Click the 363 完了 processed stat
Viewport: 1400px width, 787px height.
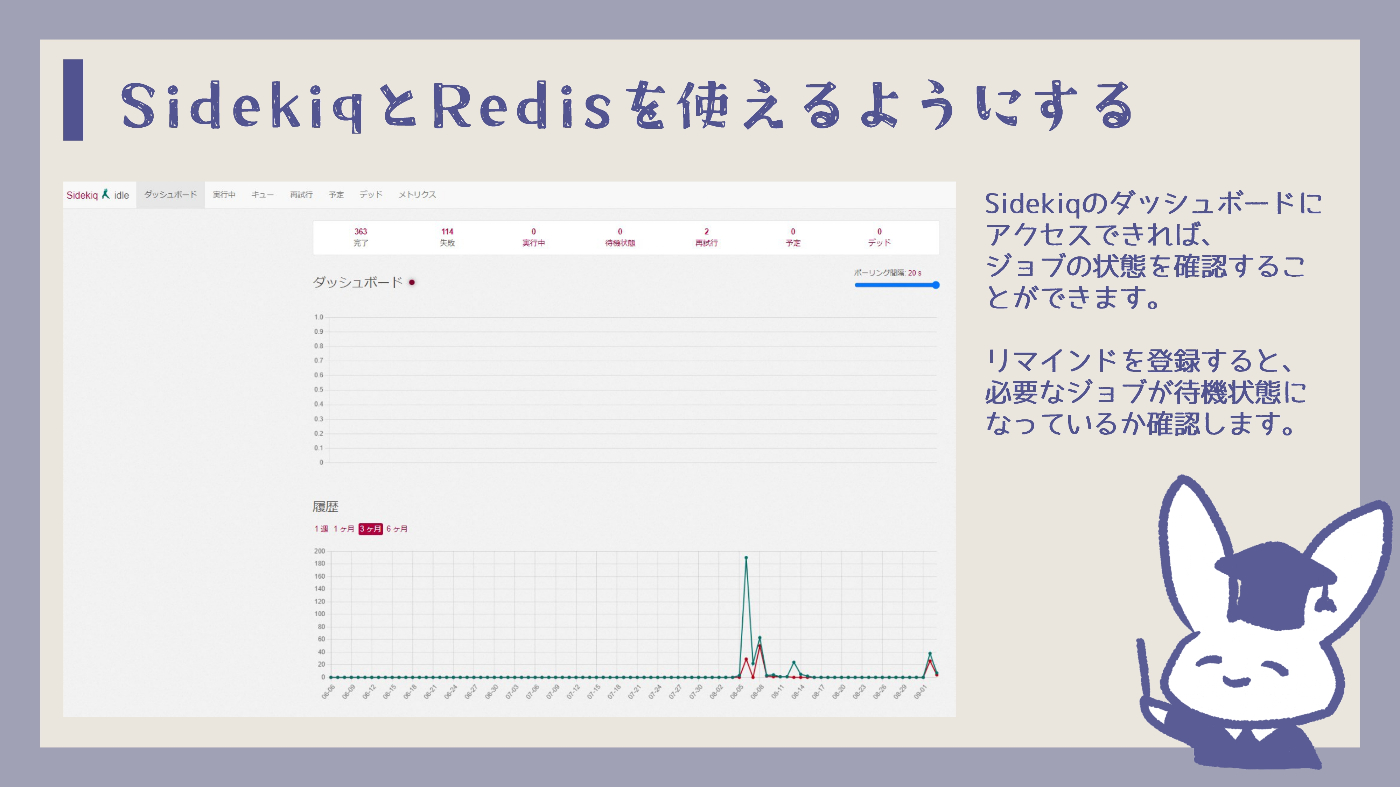361,237
